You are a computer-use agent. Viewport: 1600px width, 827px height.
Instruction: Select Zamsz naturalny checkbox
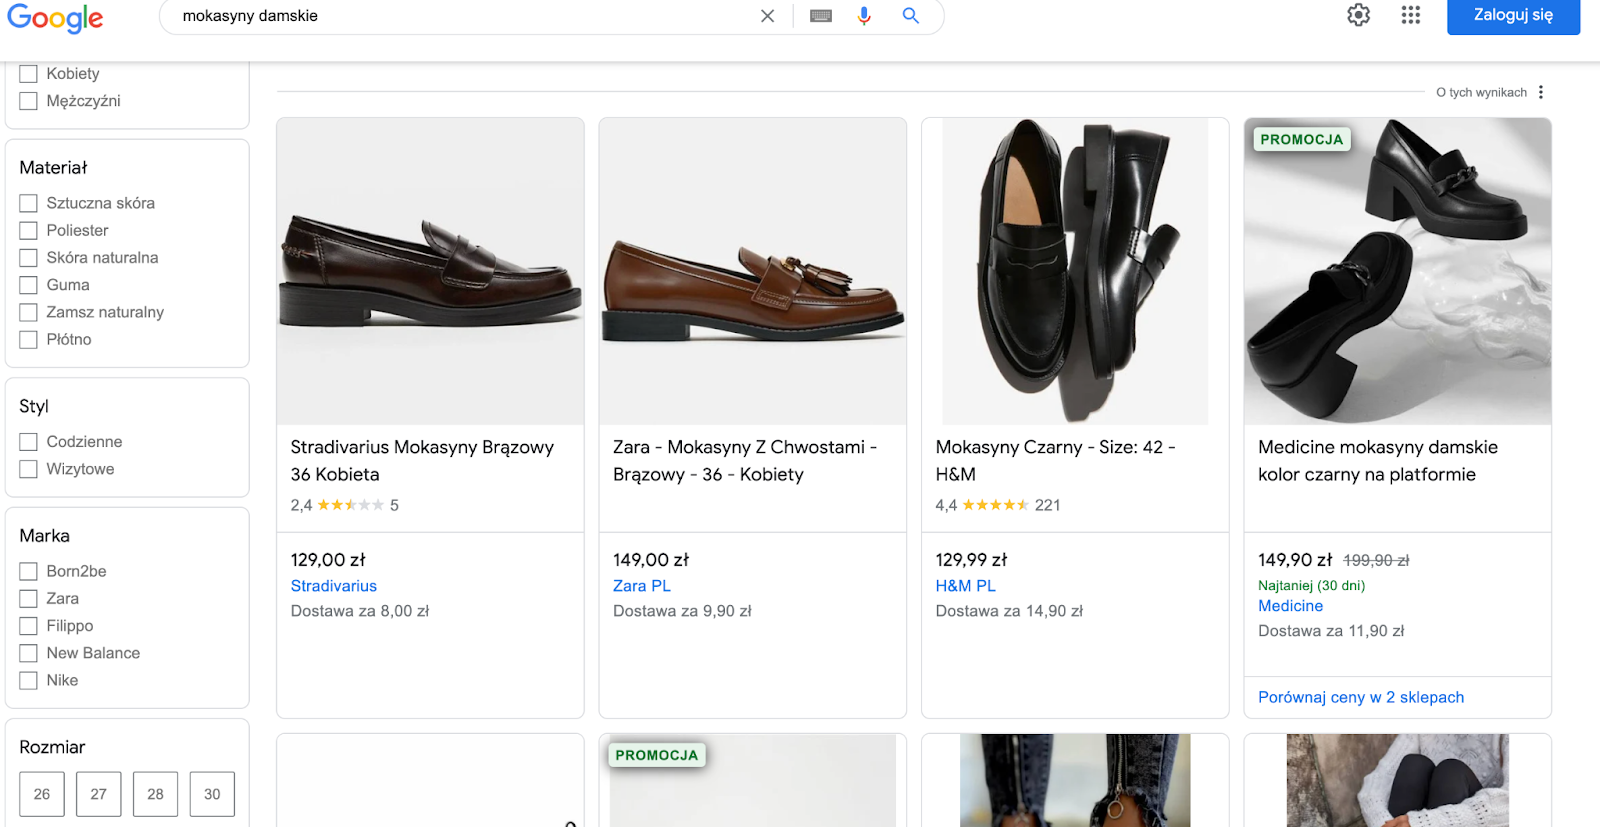pos(28,313)
